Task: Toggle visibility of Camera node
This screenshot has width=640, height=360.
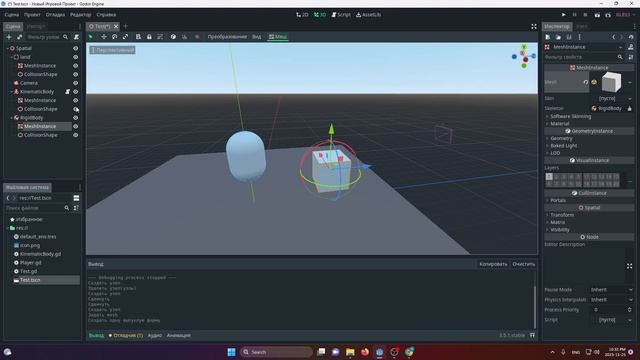Action: 76,83
